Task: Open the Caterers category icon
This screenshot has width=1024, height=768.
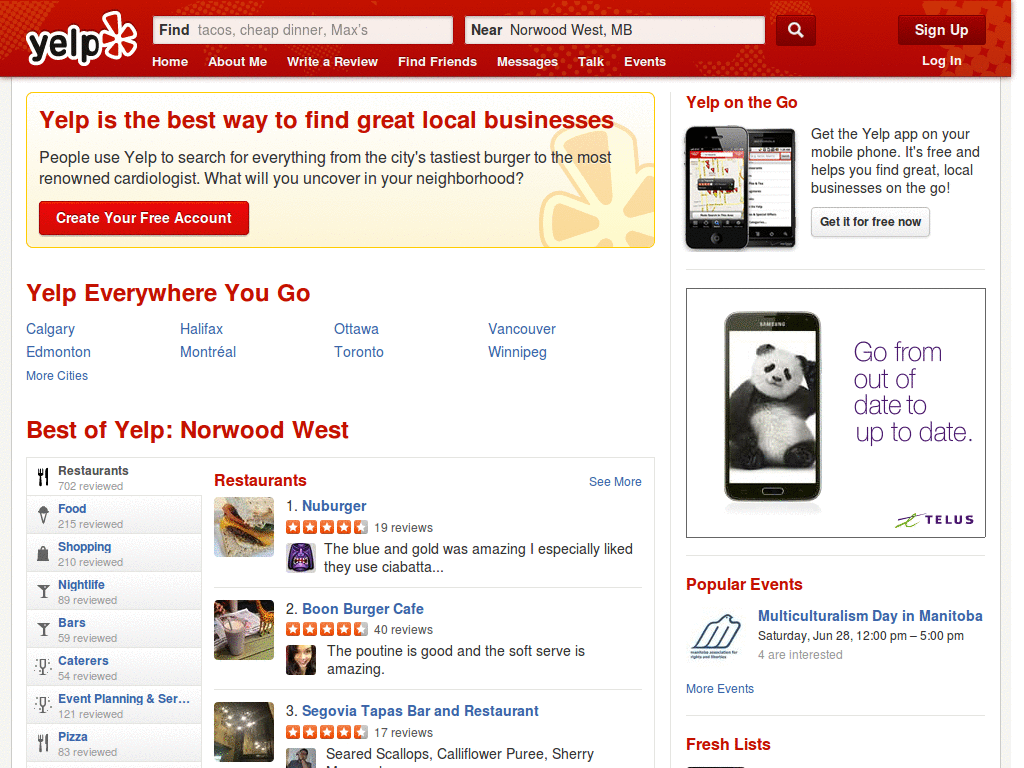Action: (x=44, y=667)
